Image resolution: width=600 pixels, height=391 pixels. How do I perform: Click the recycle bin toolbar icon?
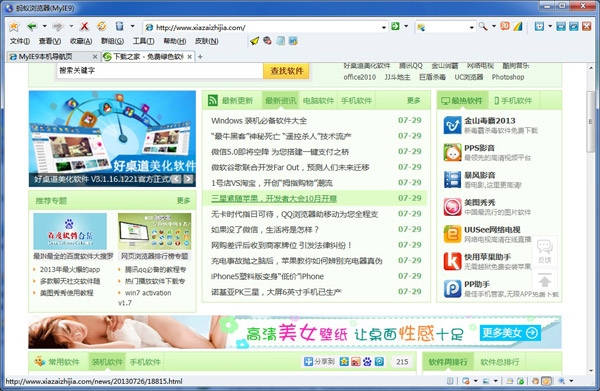[x=120, y=26]
